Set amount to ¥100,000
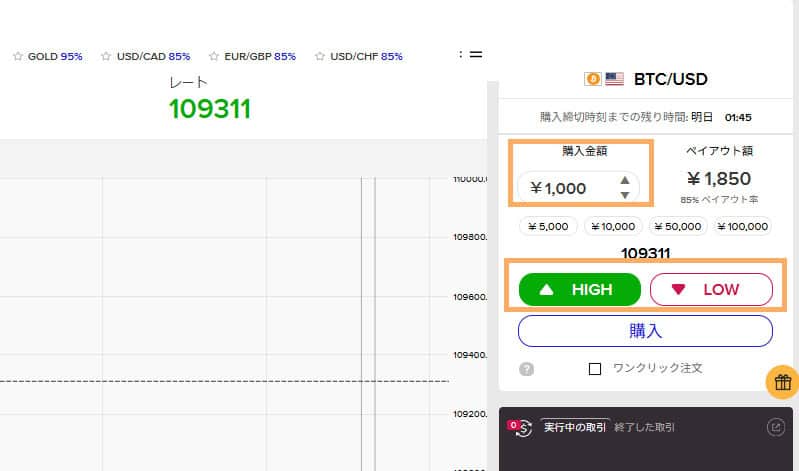 pos(742,226)
